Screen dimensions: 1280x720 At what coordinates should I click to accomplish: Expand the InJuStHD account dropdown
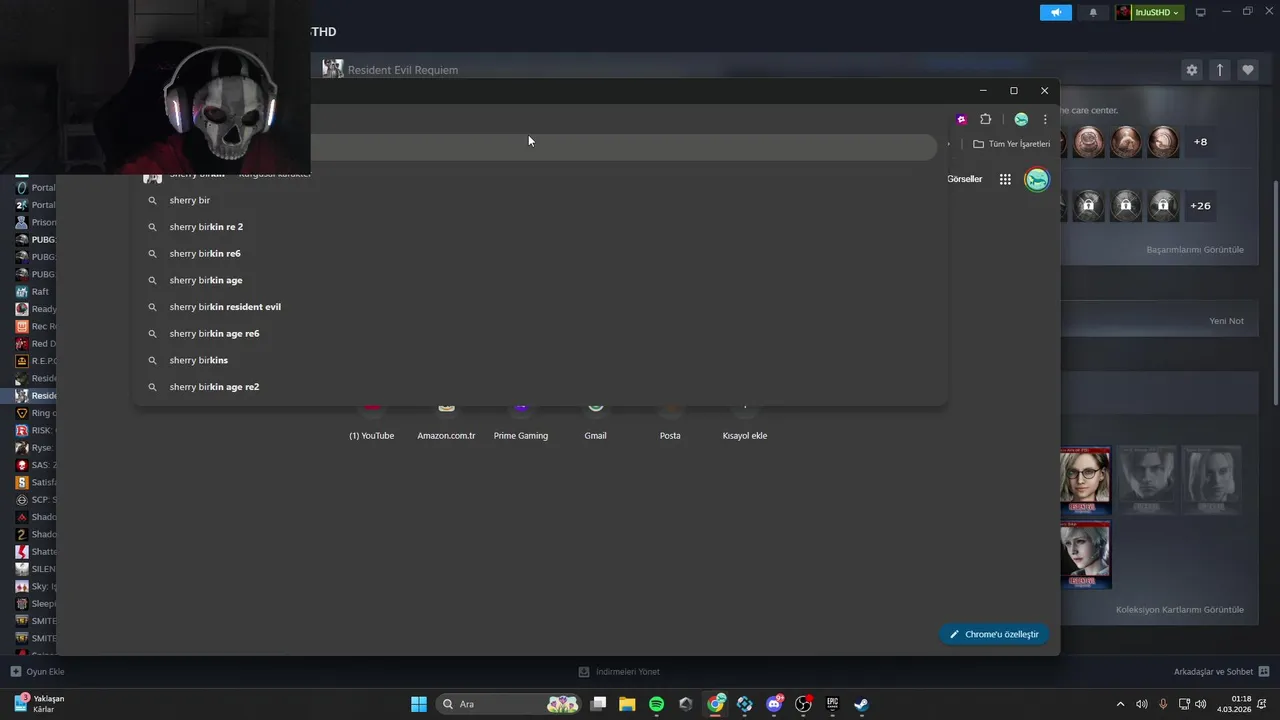tap(1149, 12)
